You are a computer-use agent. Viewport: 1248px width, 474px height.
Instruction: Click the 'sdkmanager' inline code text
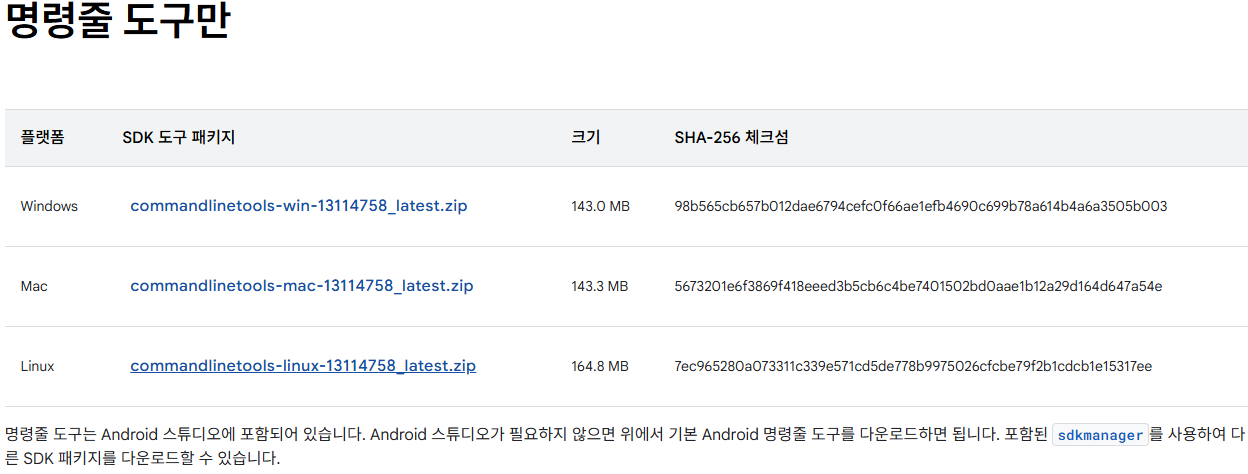point(1099,435)
